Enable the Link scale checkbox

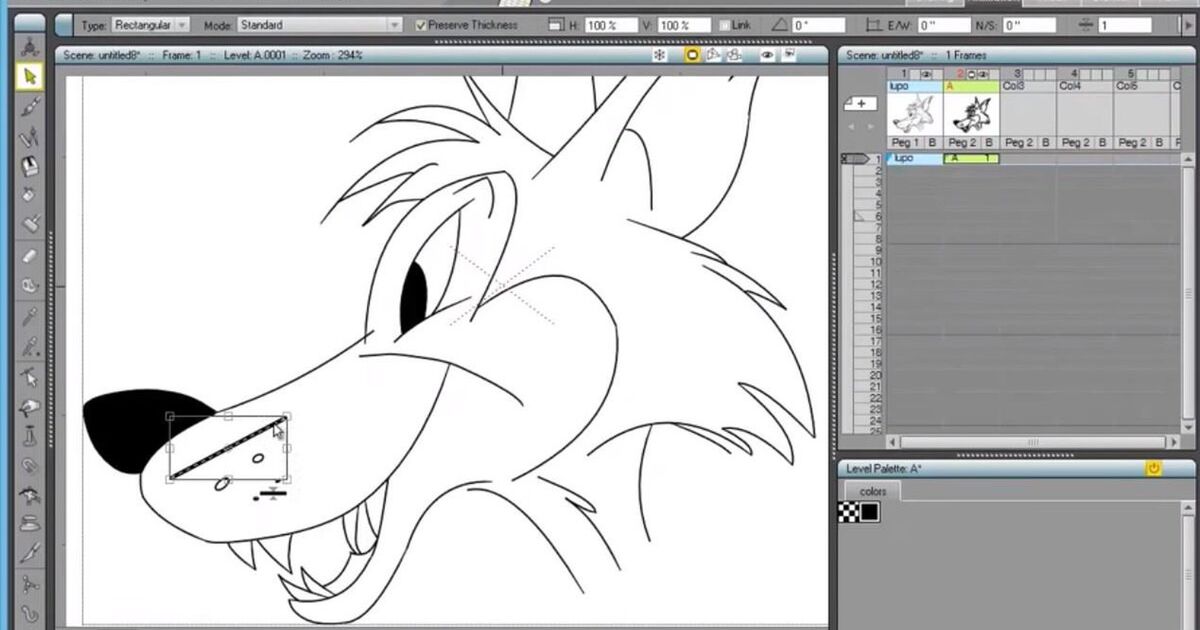tap(724, 25)
